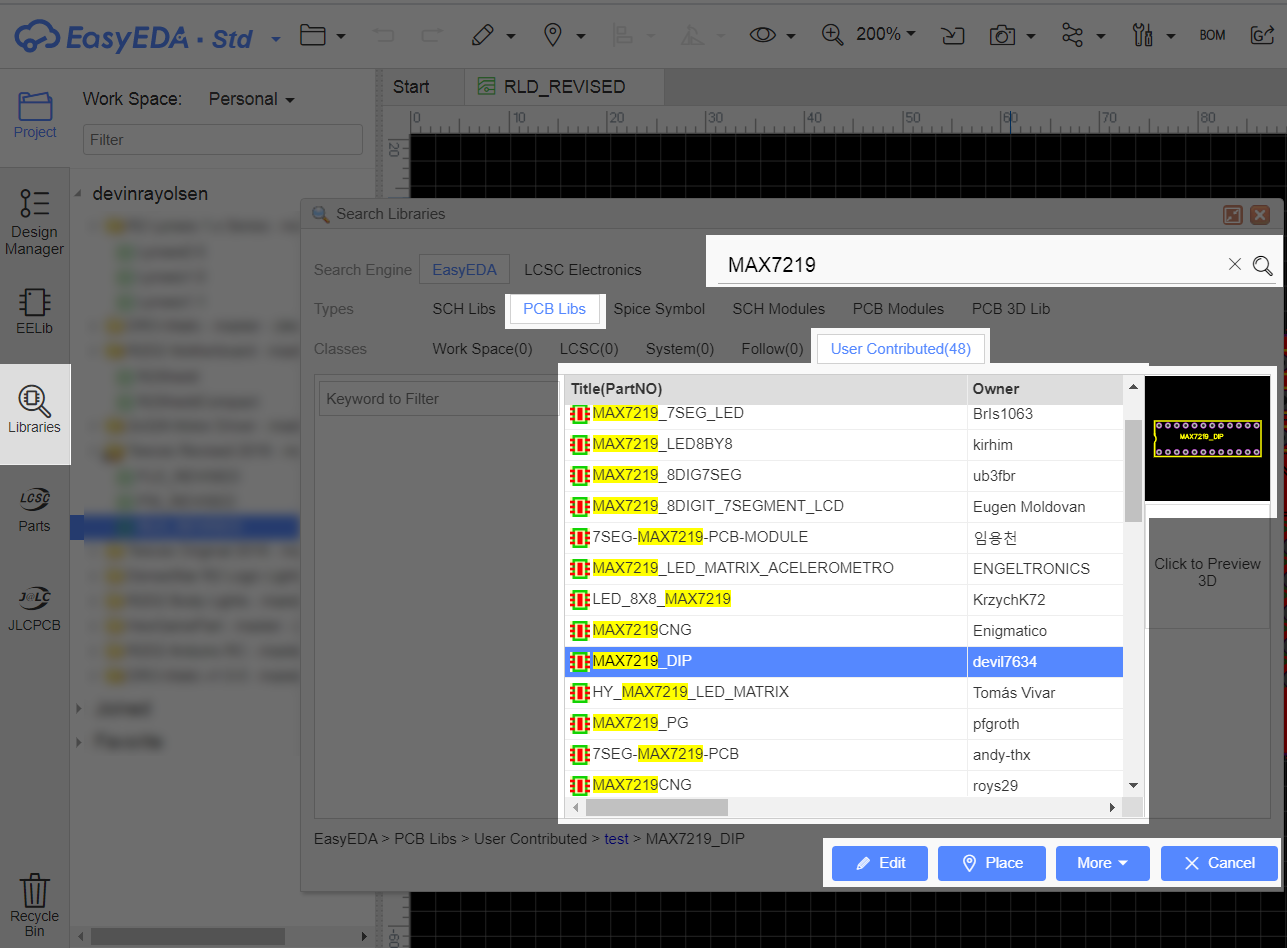Click the Edit button
Image resolution: width=1287 pixels, height=948 pixels.
tap(880, 863)
